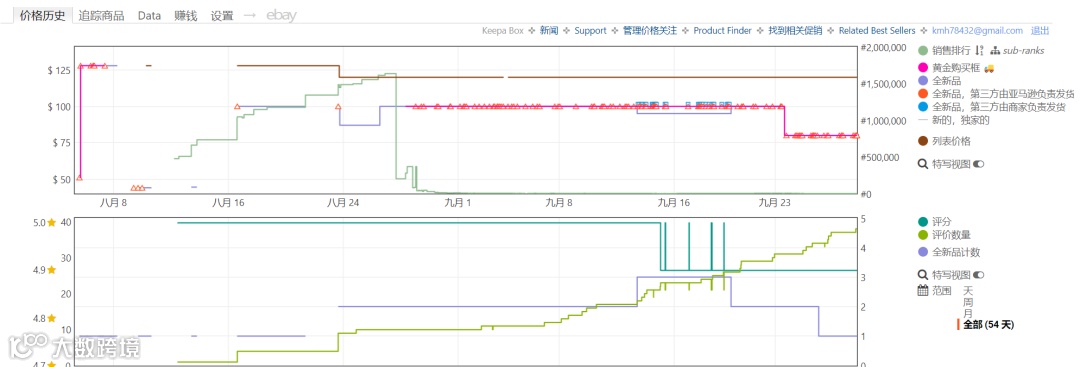Click the $ 75 price axis label
This screenshot has width=1080, height=367.
coord(61,143)
